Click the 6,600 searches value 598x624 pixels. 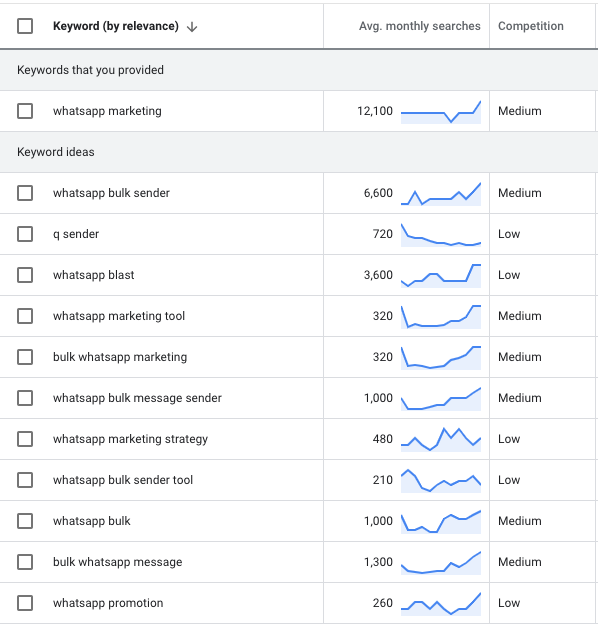[x=378, y=193]
